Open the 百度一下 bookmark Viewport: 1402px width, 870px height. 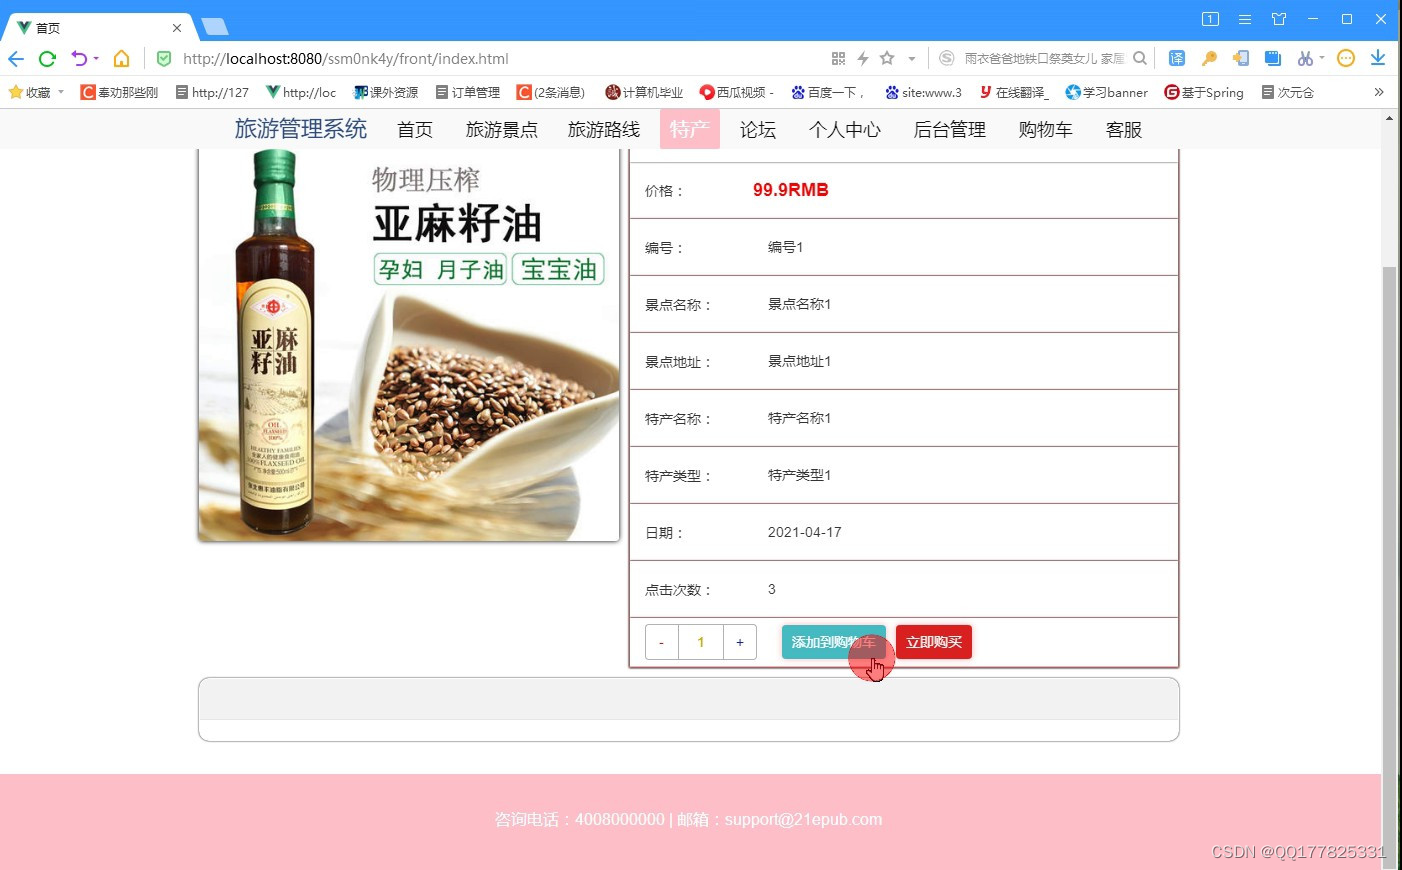(827, 92)
